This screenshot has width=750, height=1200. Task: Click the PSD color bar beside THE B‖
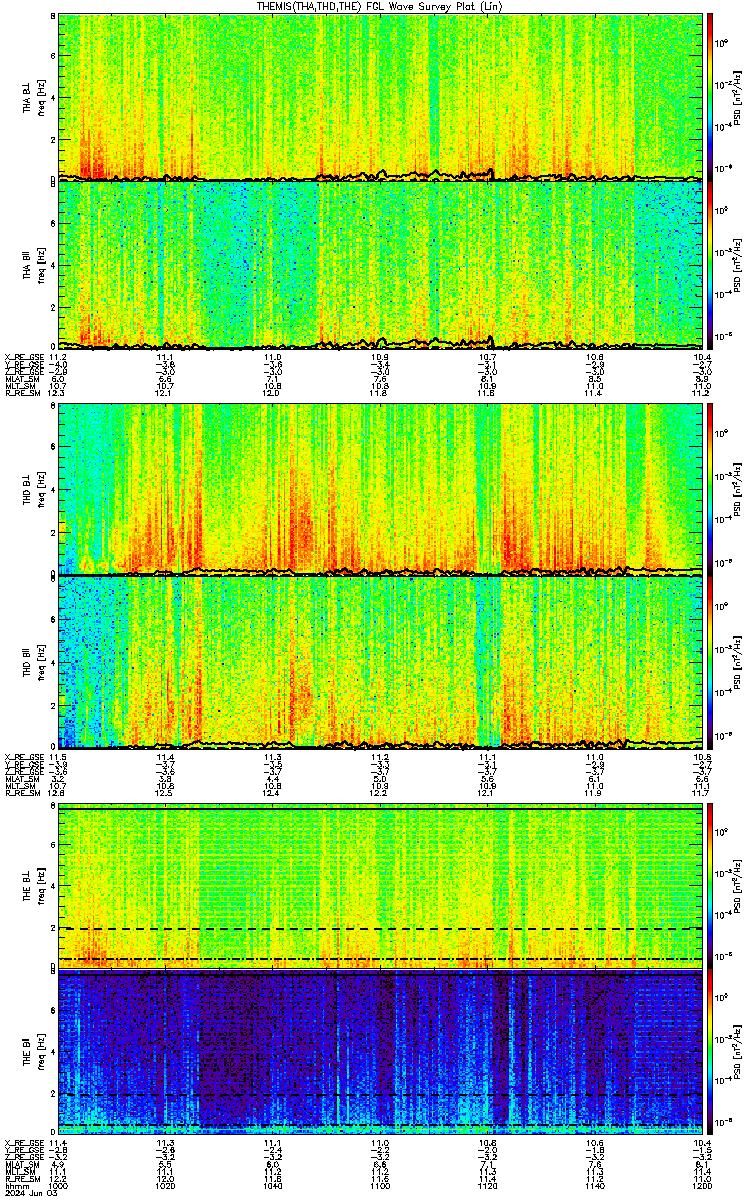pyautogui.click(x=711, y=1051)
